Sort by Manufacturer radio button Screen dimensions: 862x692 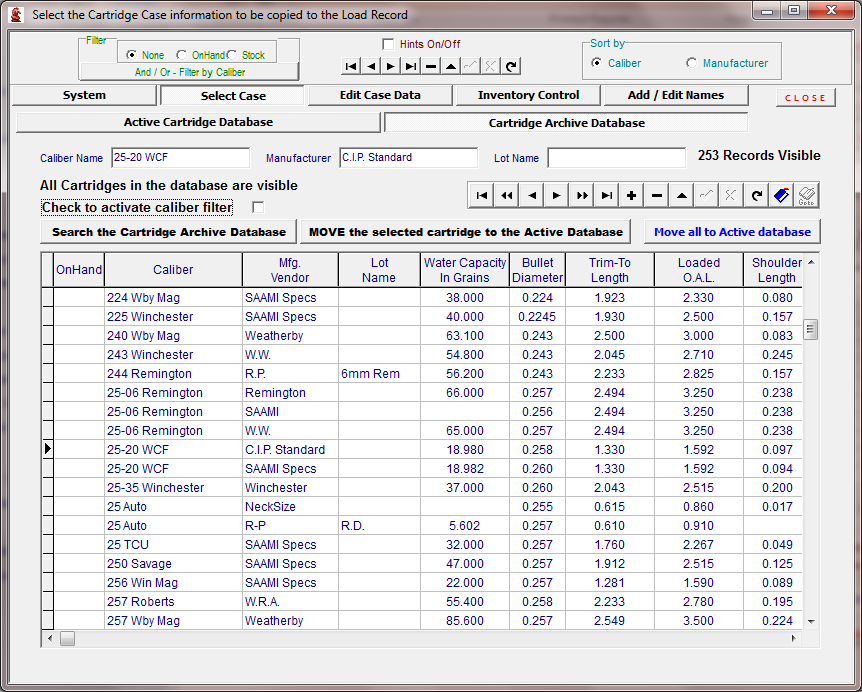click(x=692, y=63)
